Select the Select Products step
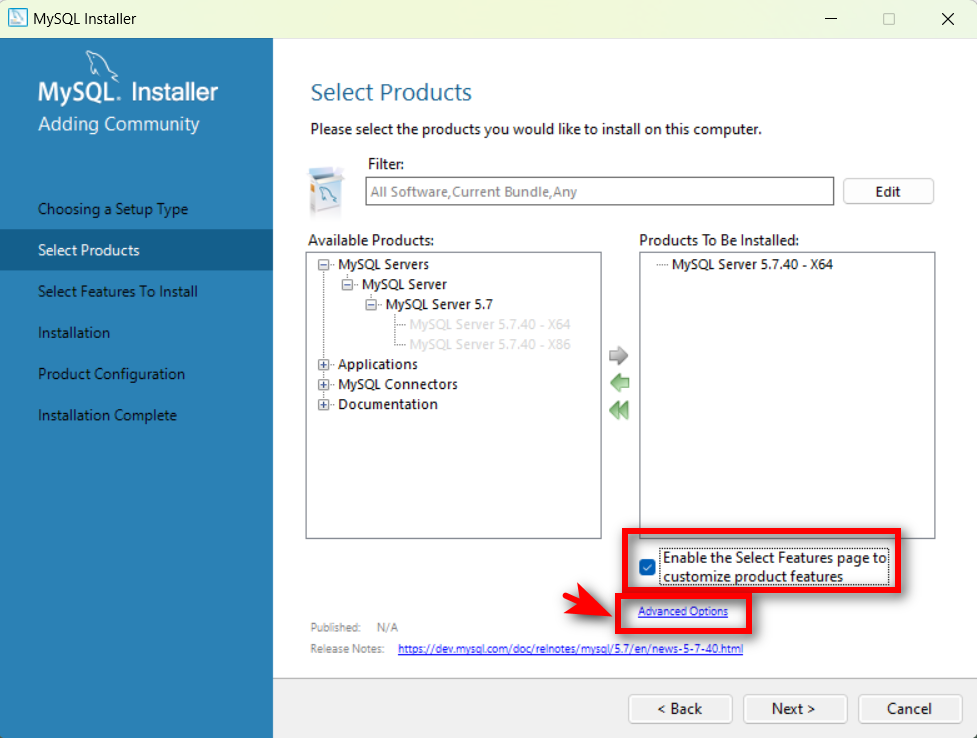This screenshot has height=738, width=977. click(x=136, y=250)
